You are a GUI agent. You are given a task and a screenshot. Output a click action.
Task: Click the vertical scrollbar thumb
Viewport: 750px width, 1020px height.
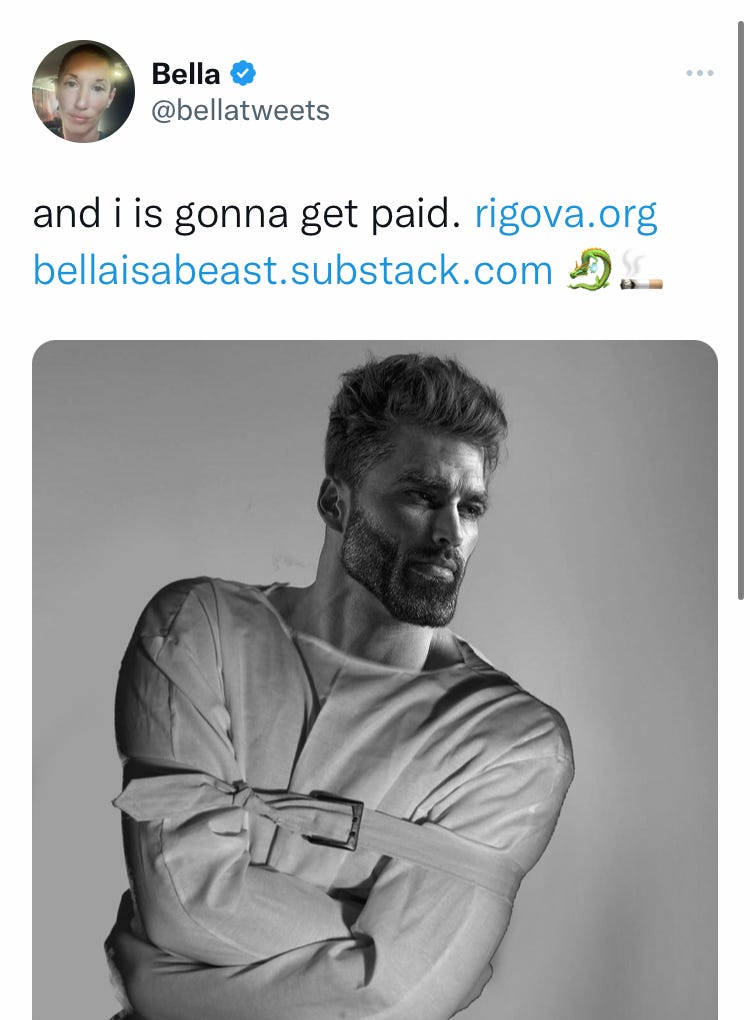[x=740, y=310]
